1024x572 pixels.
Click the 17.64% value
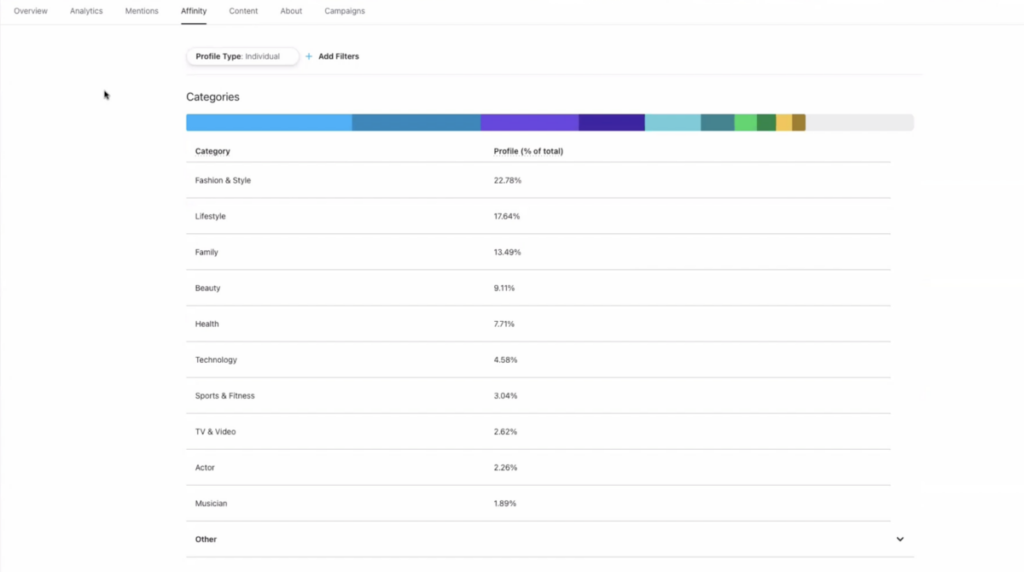click(x=507, y=216)
